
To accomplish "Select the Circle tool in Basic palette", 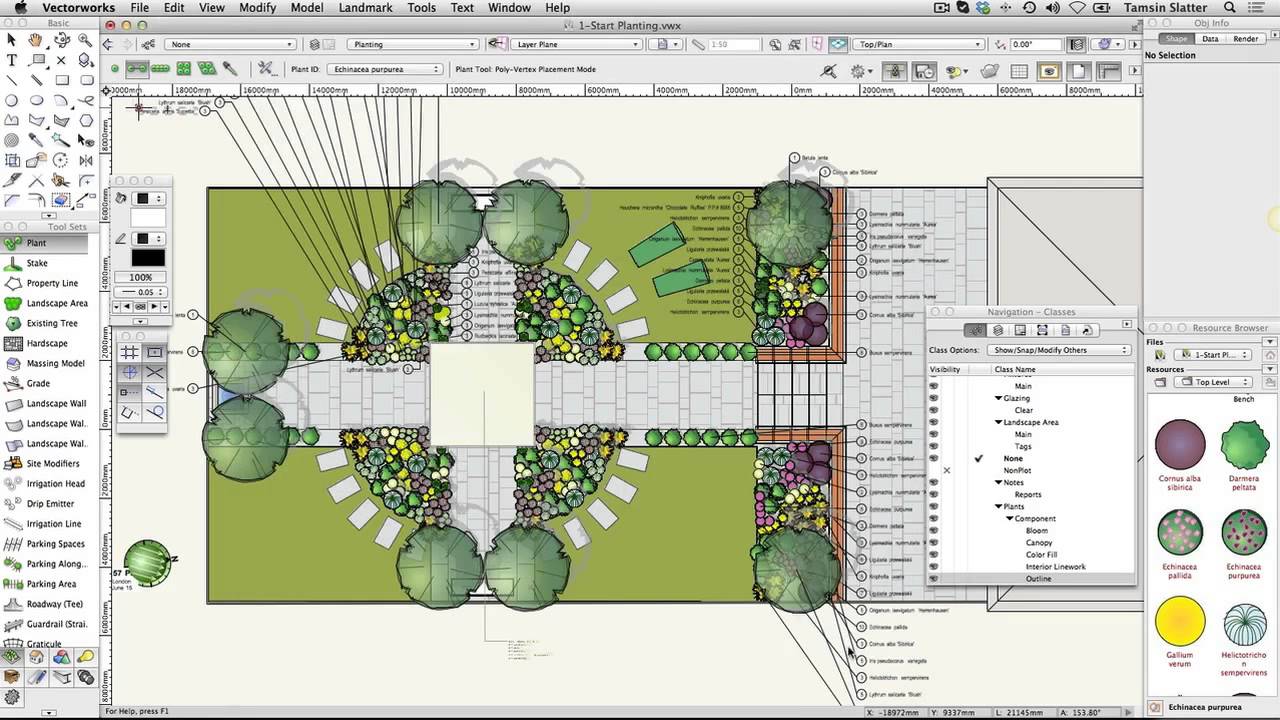I will pyautogui.click(x=12, y=100).
